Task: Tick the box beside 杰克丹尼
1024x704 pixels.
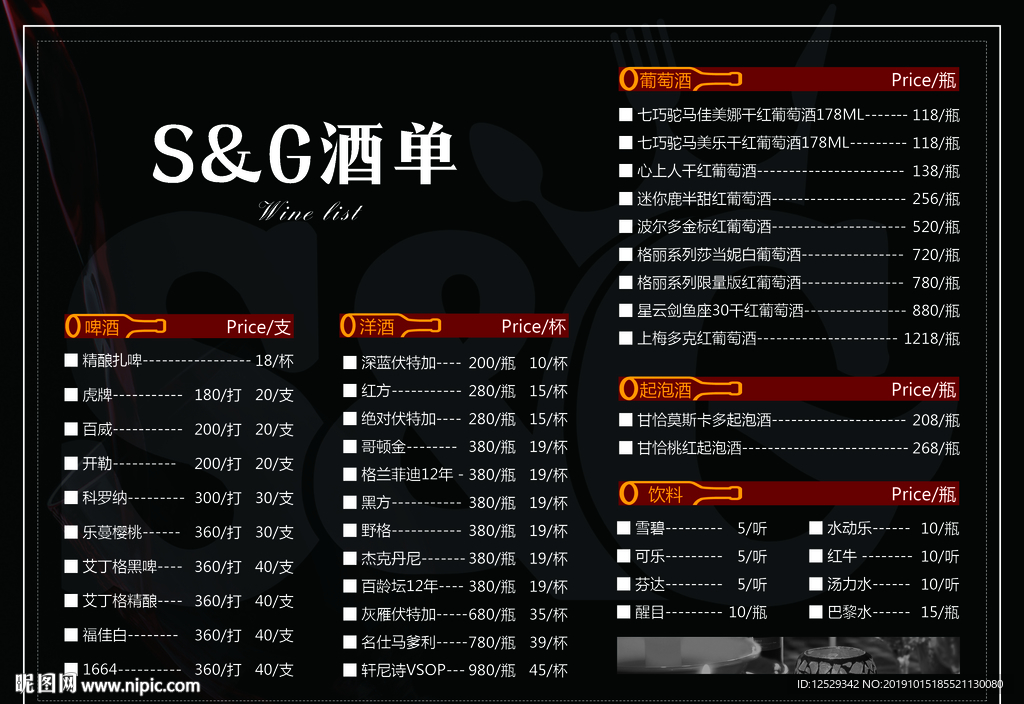Action: (x=350, y=558)
